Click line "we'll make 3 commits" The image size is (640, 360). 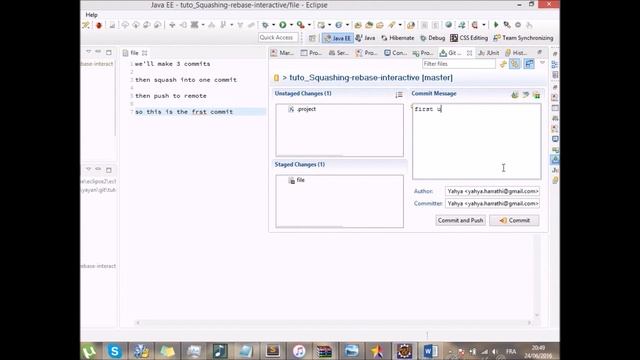173,64
